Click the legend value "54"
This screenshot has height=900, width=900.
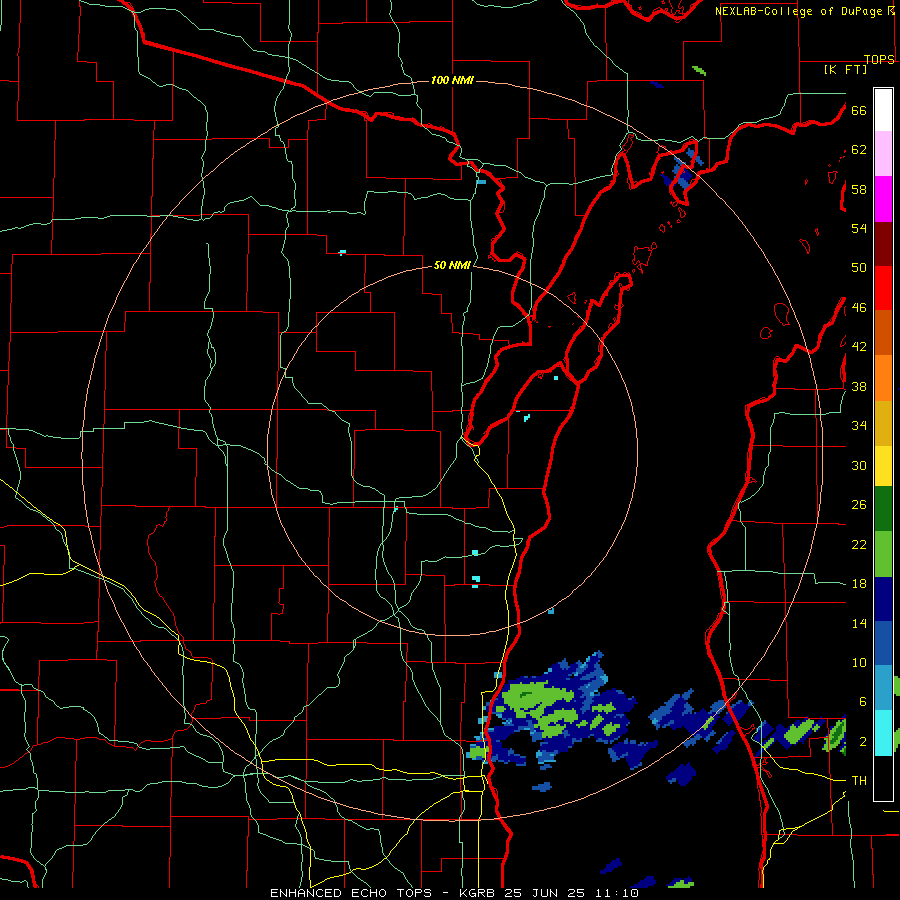coord(859,228)
